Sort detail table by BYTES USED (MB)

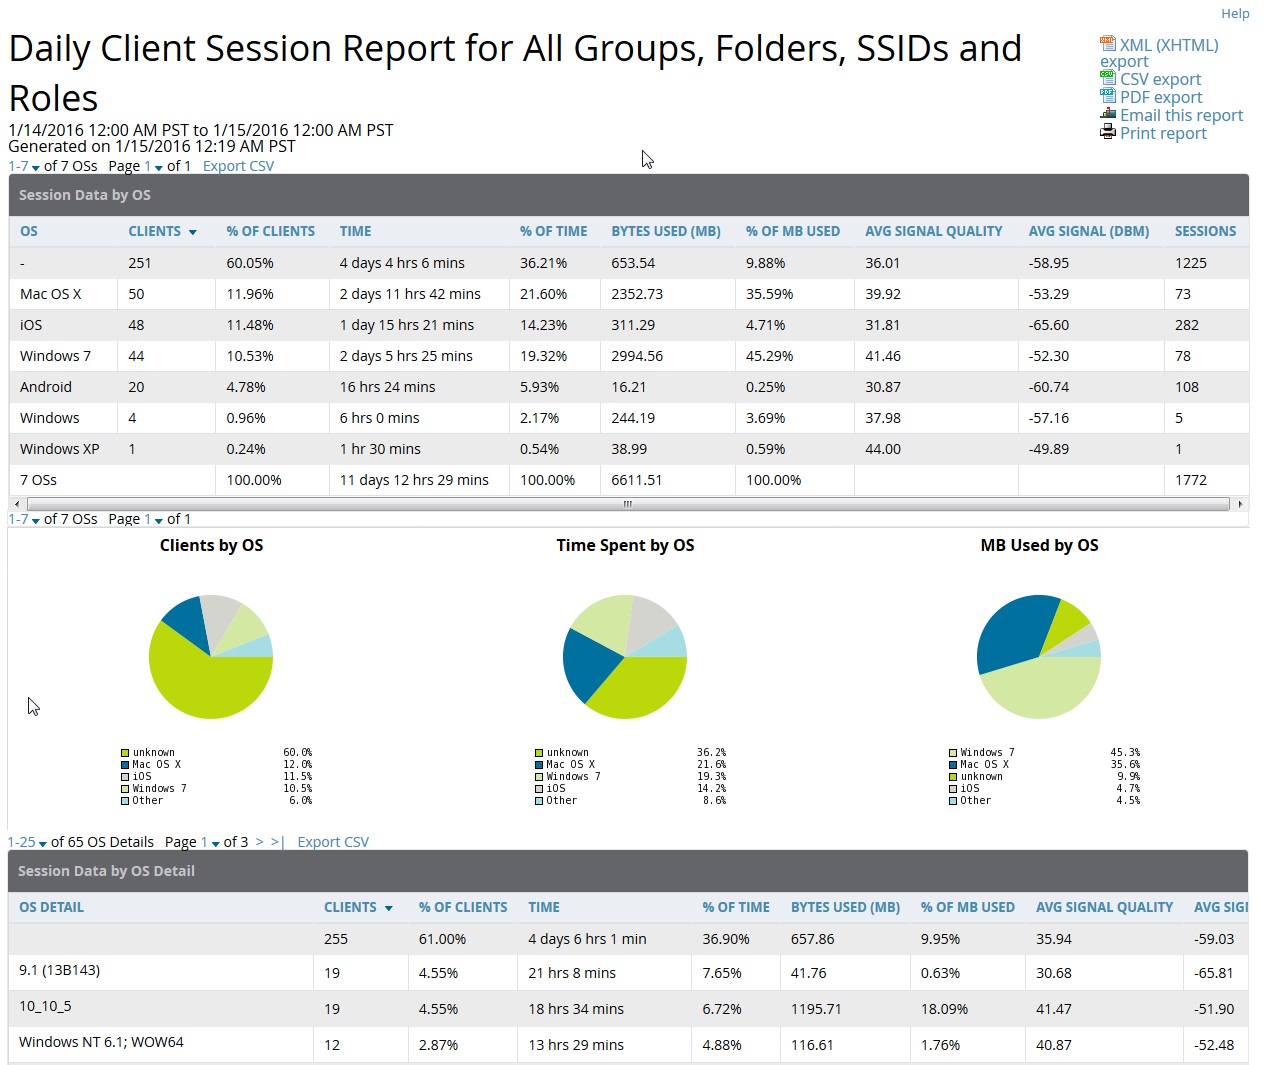[x=845, y=907]
